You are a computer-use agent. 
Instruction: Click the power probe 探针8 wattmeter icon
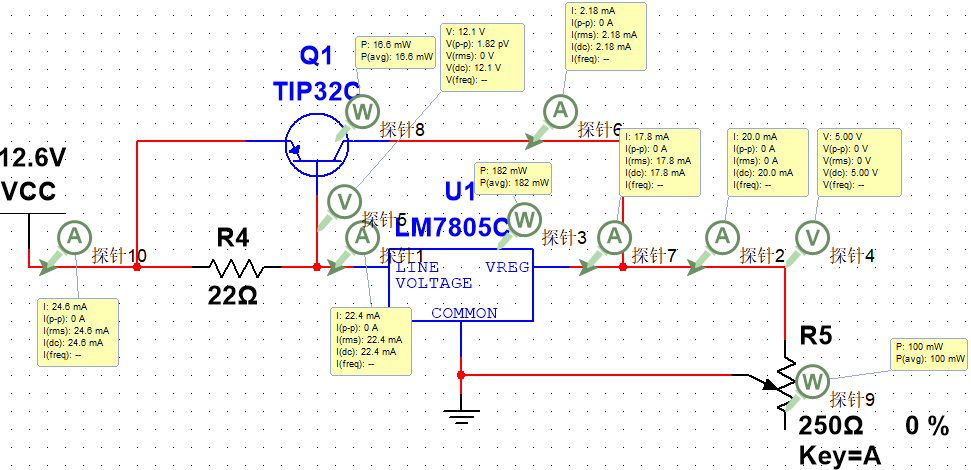pyautogui.click(x=360, y=112)
